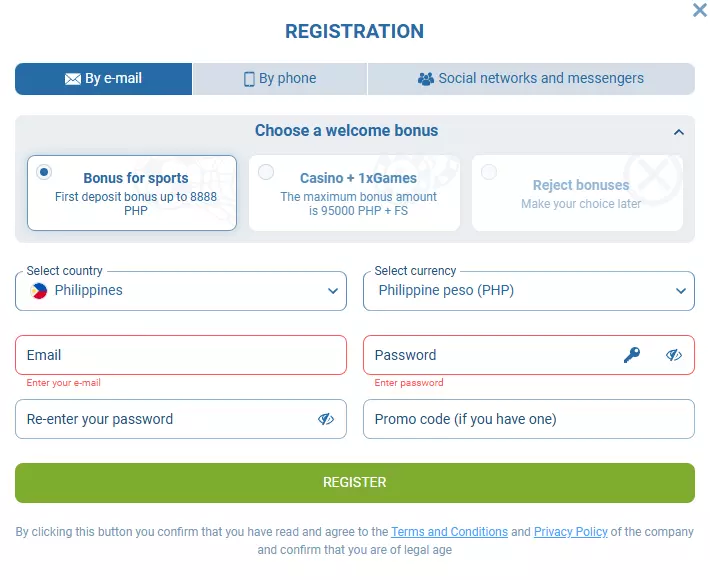This screenshot has width=710, height=580.
Task: Click the key icon to generate password
Action: click(x=632, y=355)
